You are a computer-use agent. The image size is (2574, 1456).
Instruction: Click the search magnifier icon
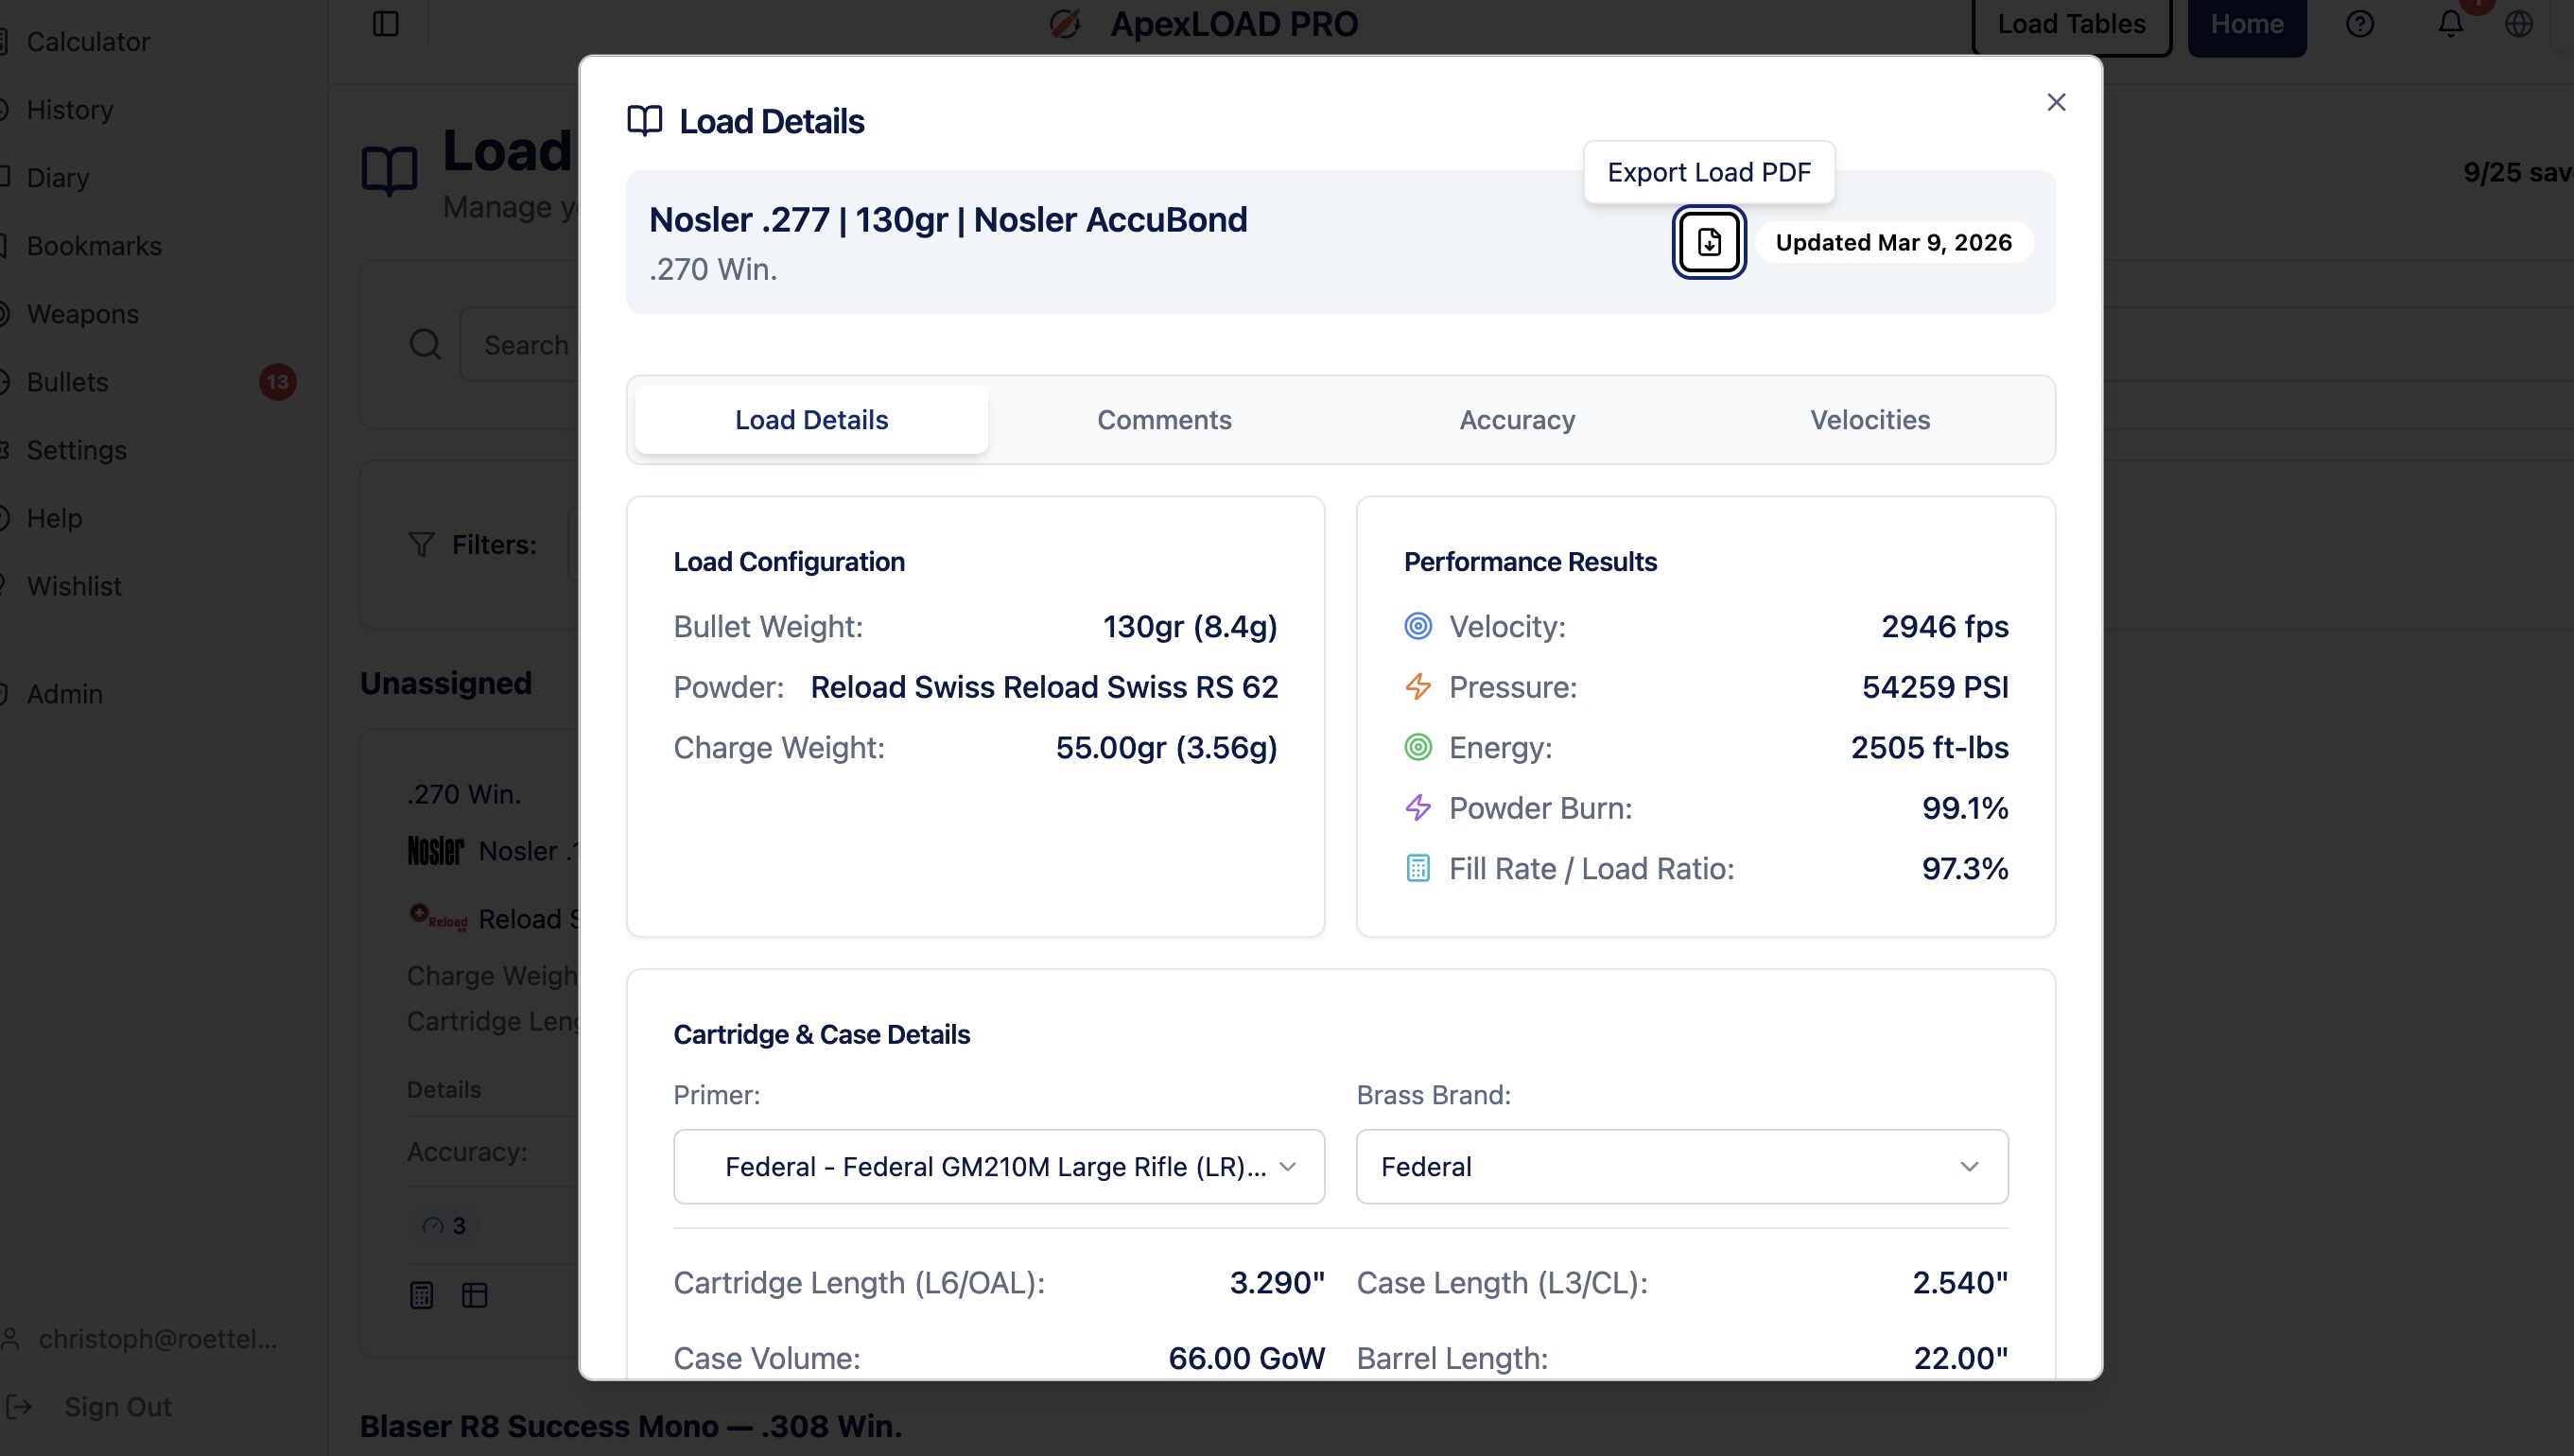click(x=425, y=345)
